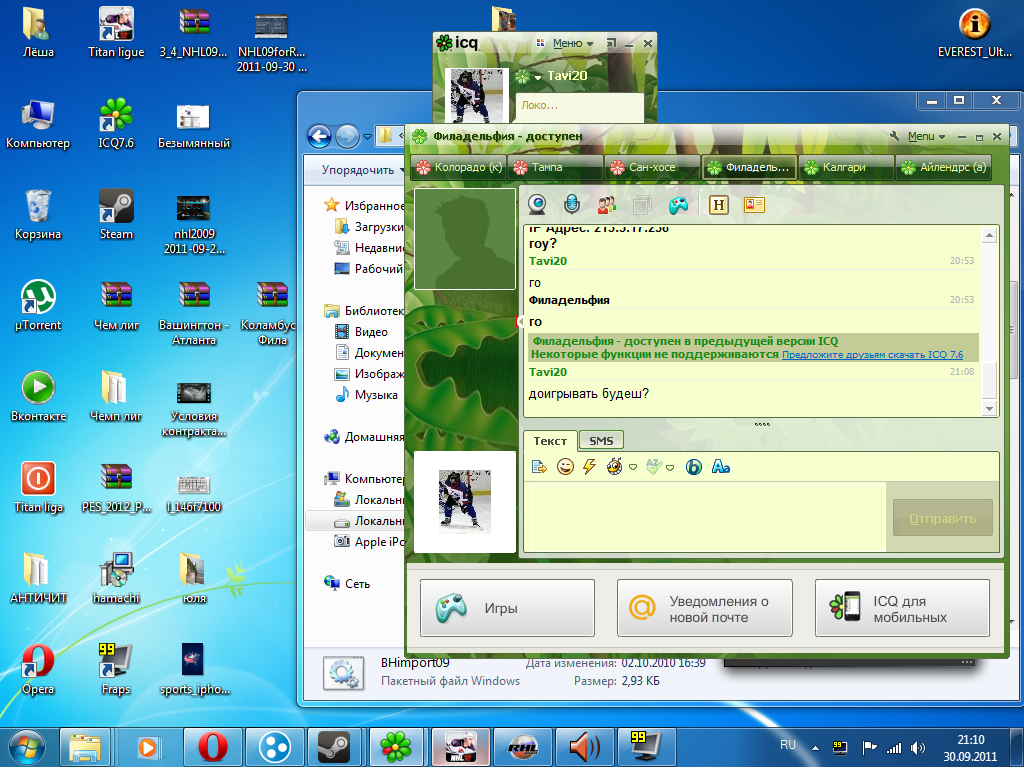Click the Игры button at bottom

click(x=507, y=608)
